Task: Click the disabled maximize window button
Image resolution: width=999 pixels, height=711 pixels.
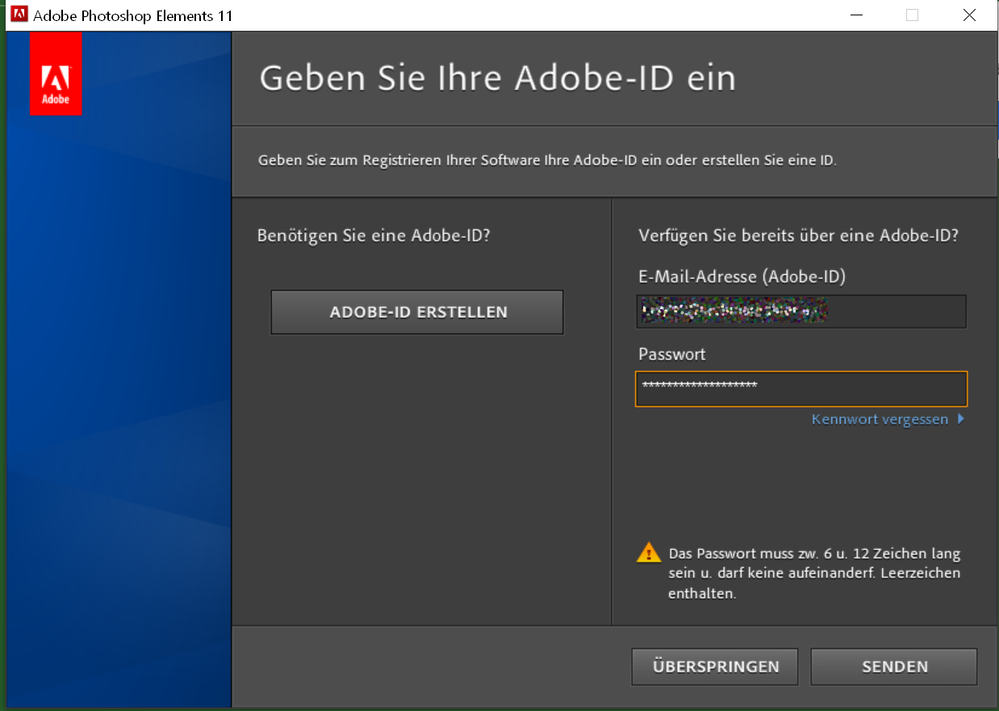Action: tap(912, 15)
